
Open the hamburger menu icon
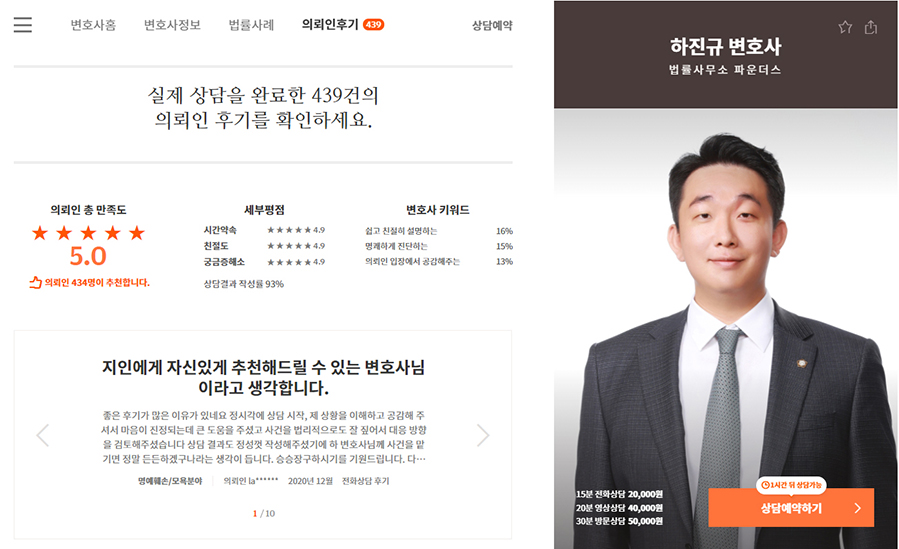(23, 25)
